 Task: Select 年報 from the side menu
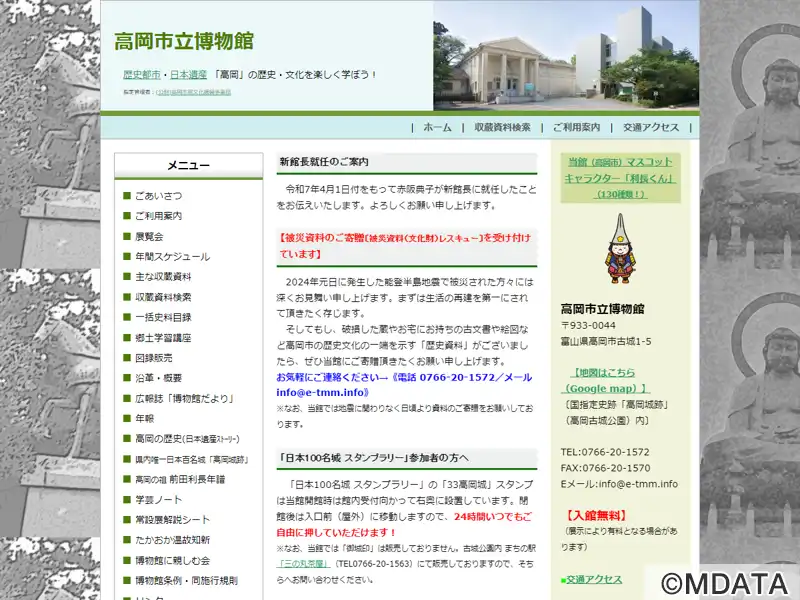(144, 418)
